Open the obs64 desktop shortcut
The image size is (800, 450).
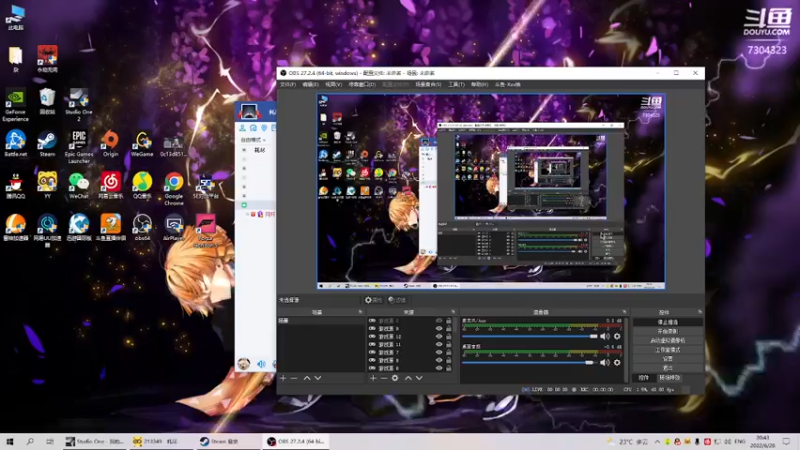[x=142, y=227]
